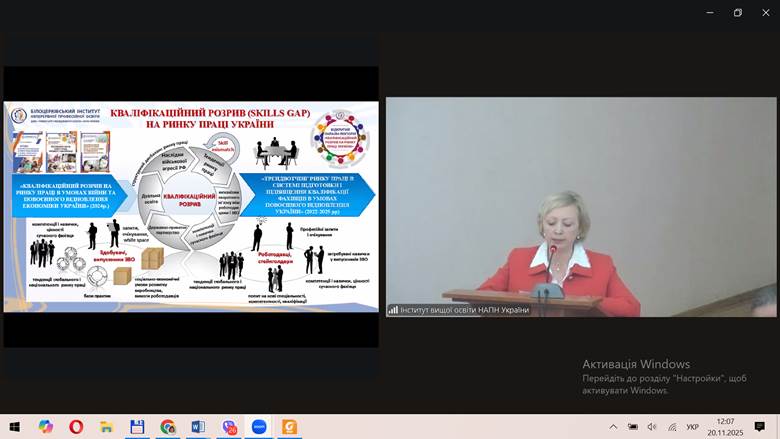Restore down the meeting window
The width and height of the screenshot is (780, 439).
coord(738,13)
